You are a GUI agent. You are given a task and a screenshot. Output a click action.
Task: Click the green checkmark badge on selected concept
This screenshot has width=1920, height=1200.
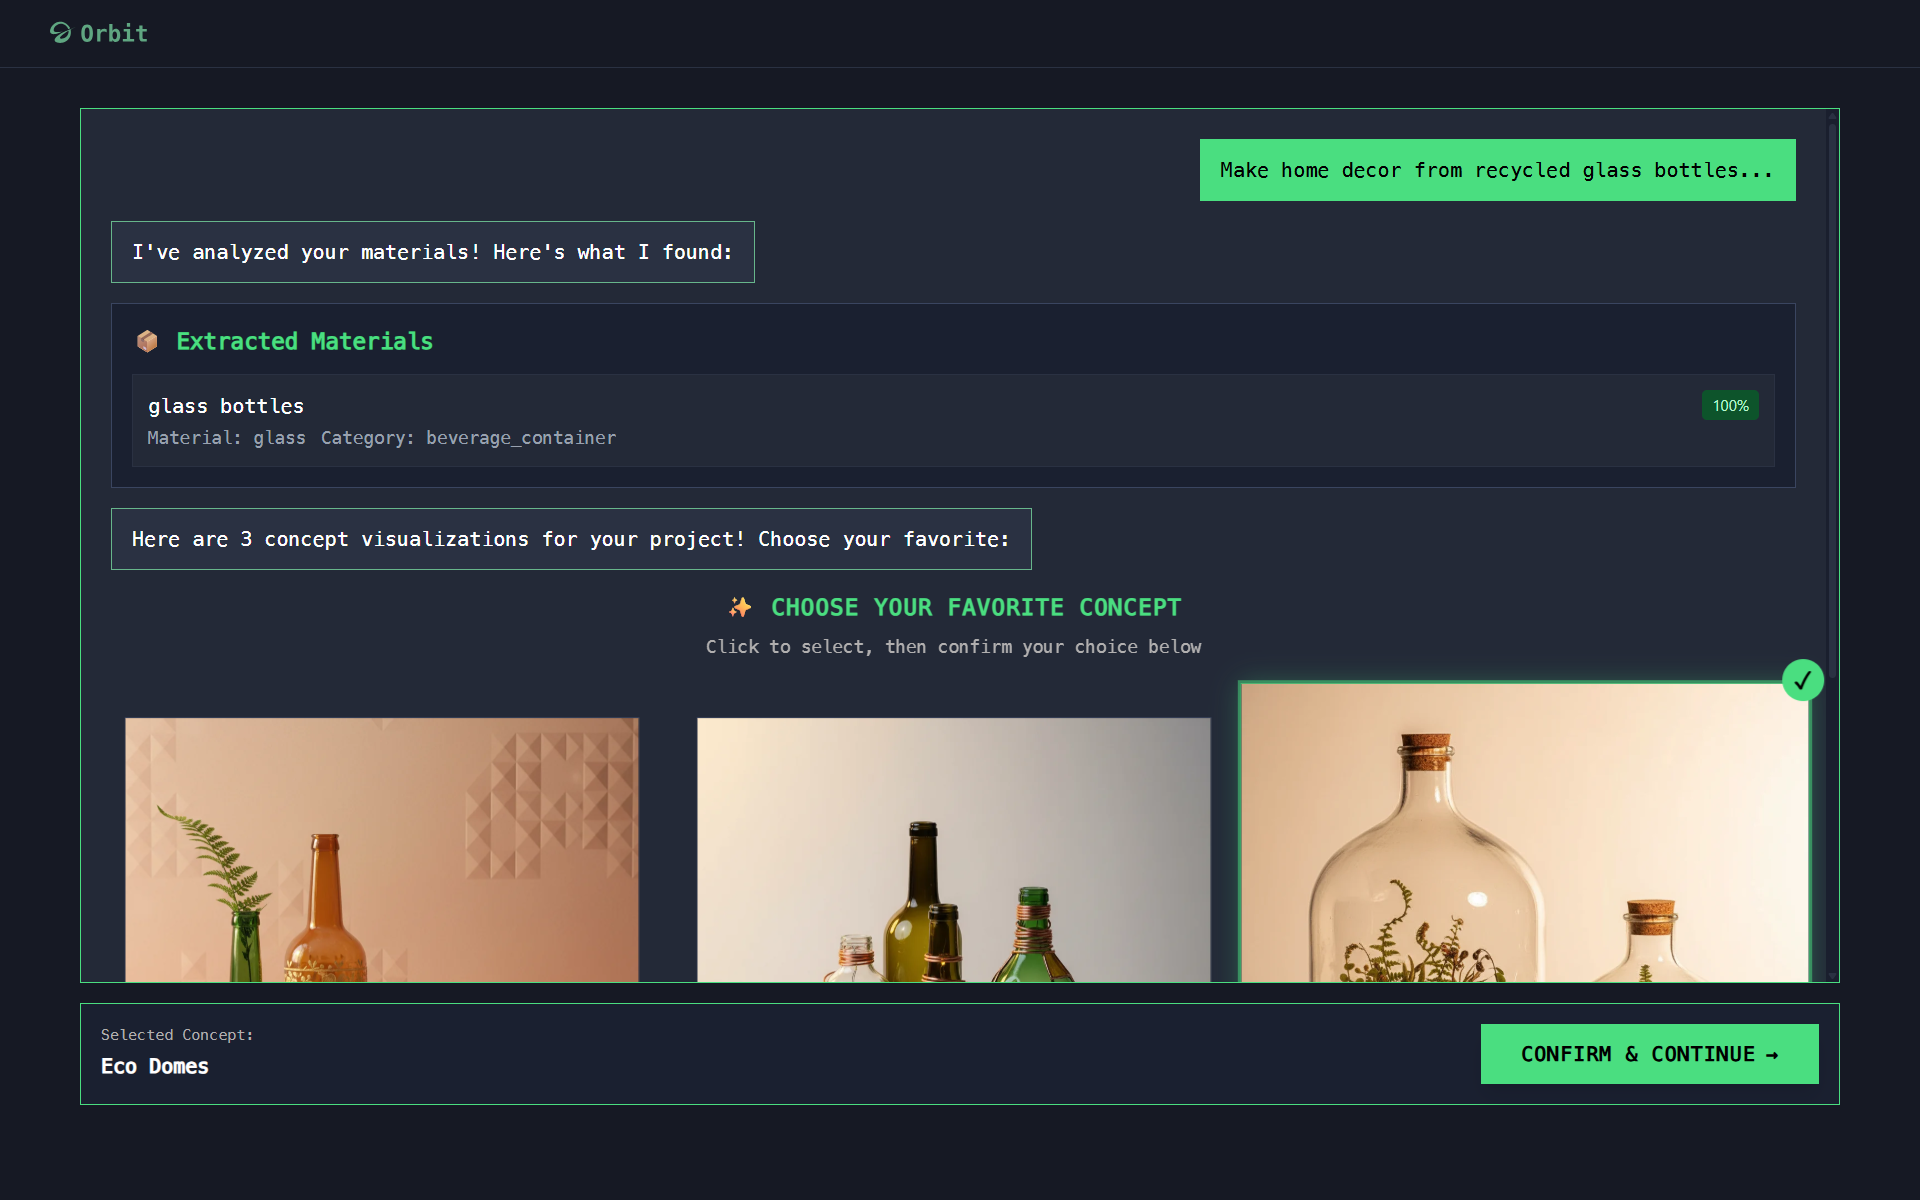click(1802, 681)
